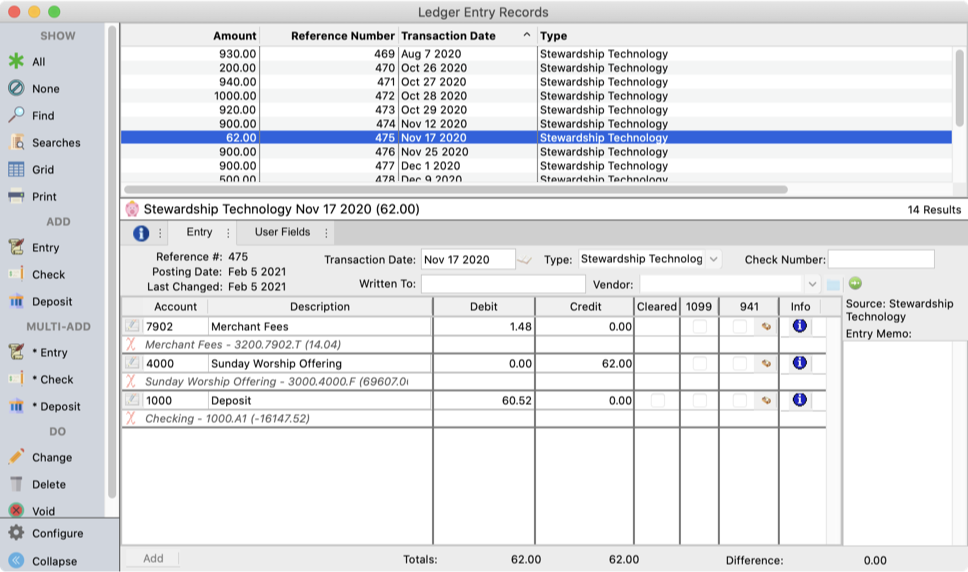
Task: Click info icon on Sunday Worship Offering row
Action: coord(799,363)
